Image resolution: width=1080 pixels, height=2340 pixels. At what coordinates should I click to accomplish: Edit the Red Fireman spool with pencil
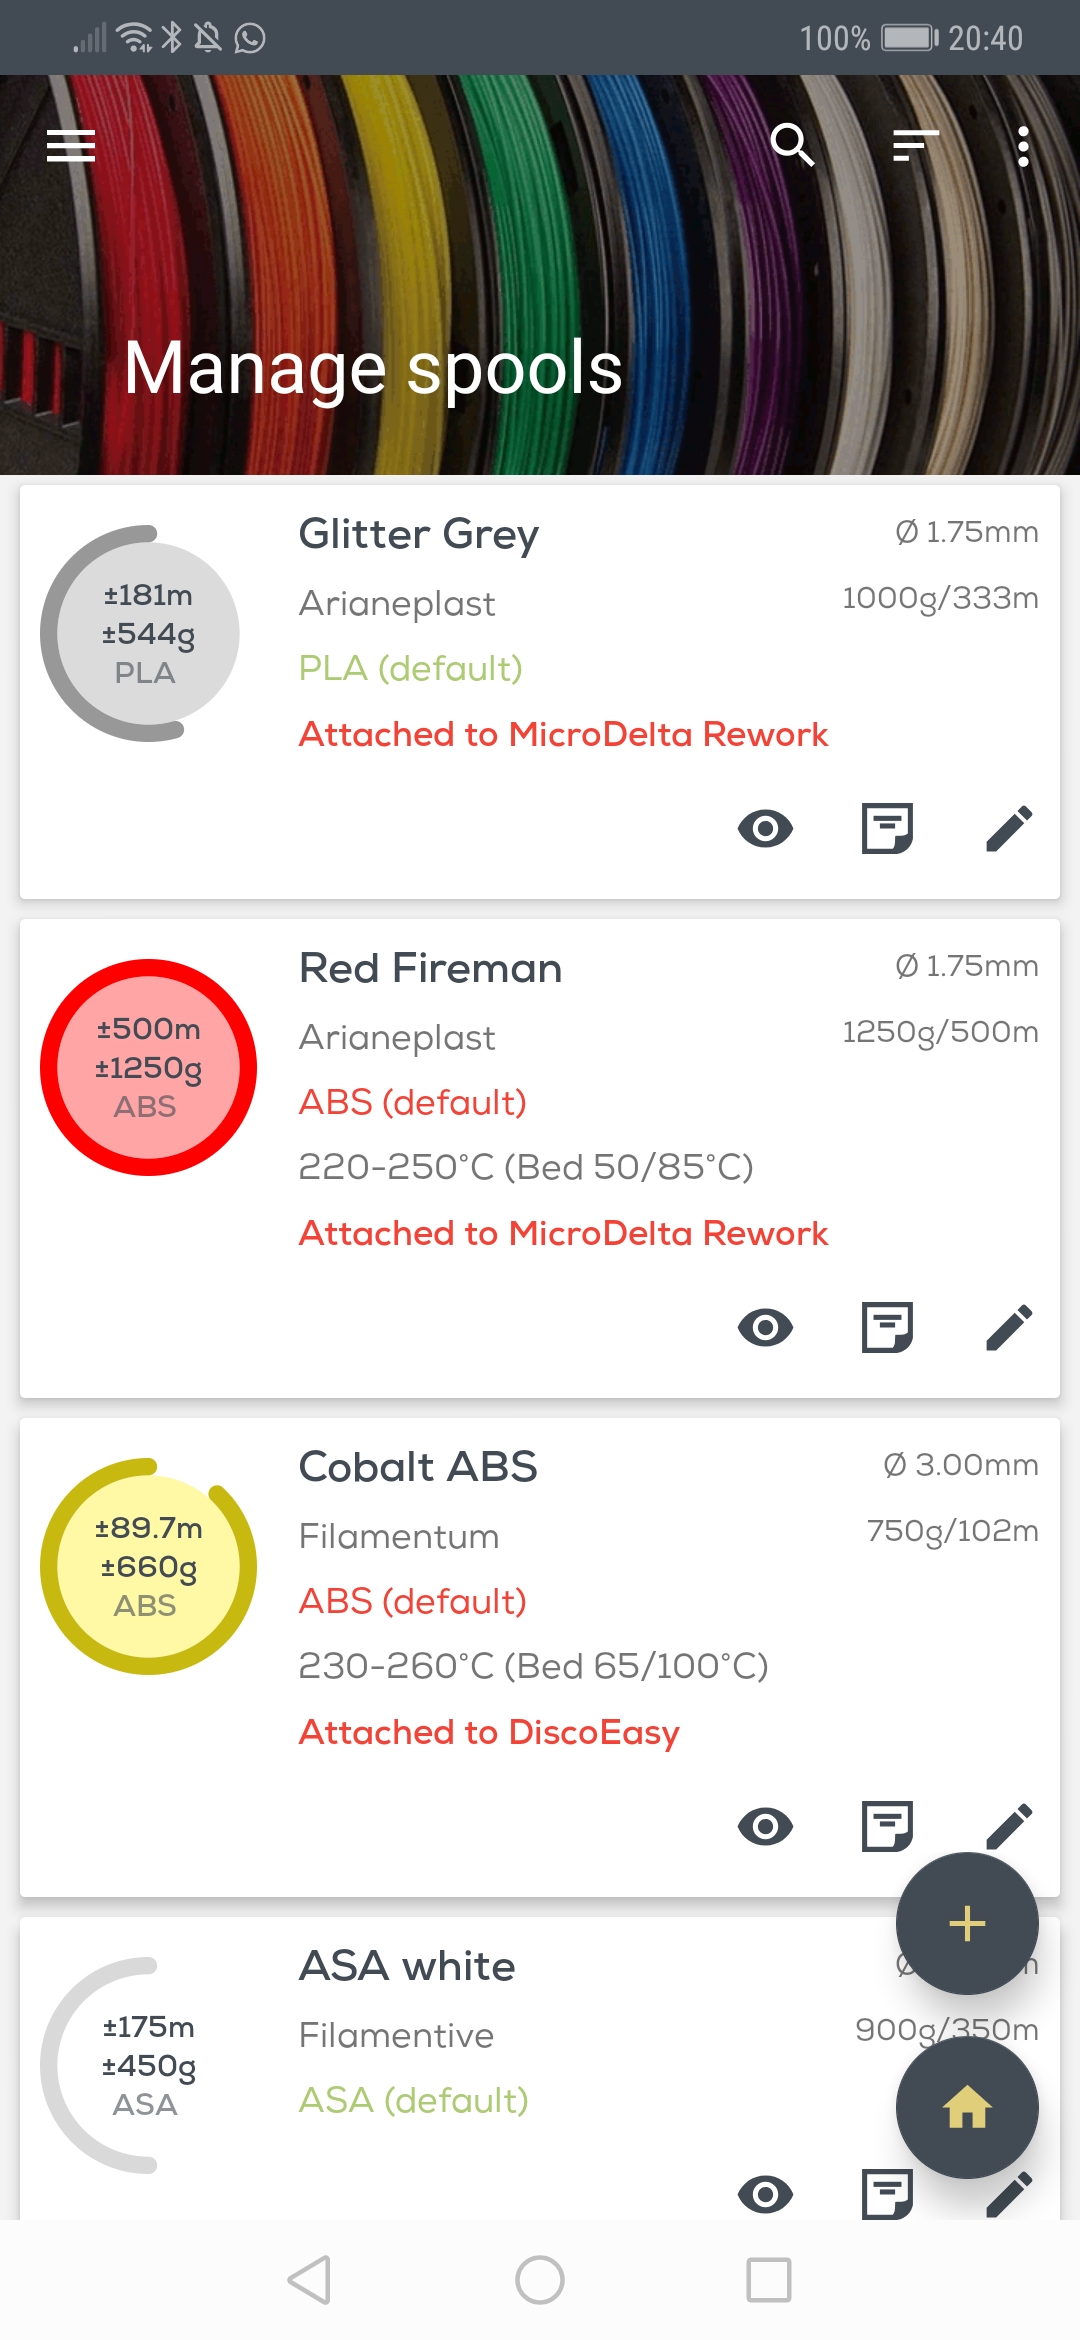(1009, 1328)
